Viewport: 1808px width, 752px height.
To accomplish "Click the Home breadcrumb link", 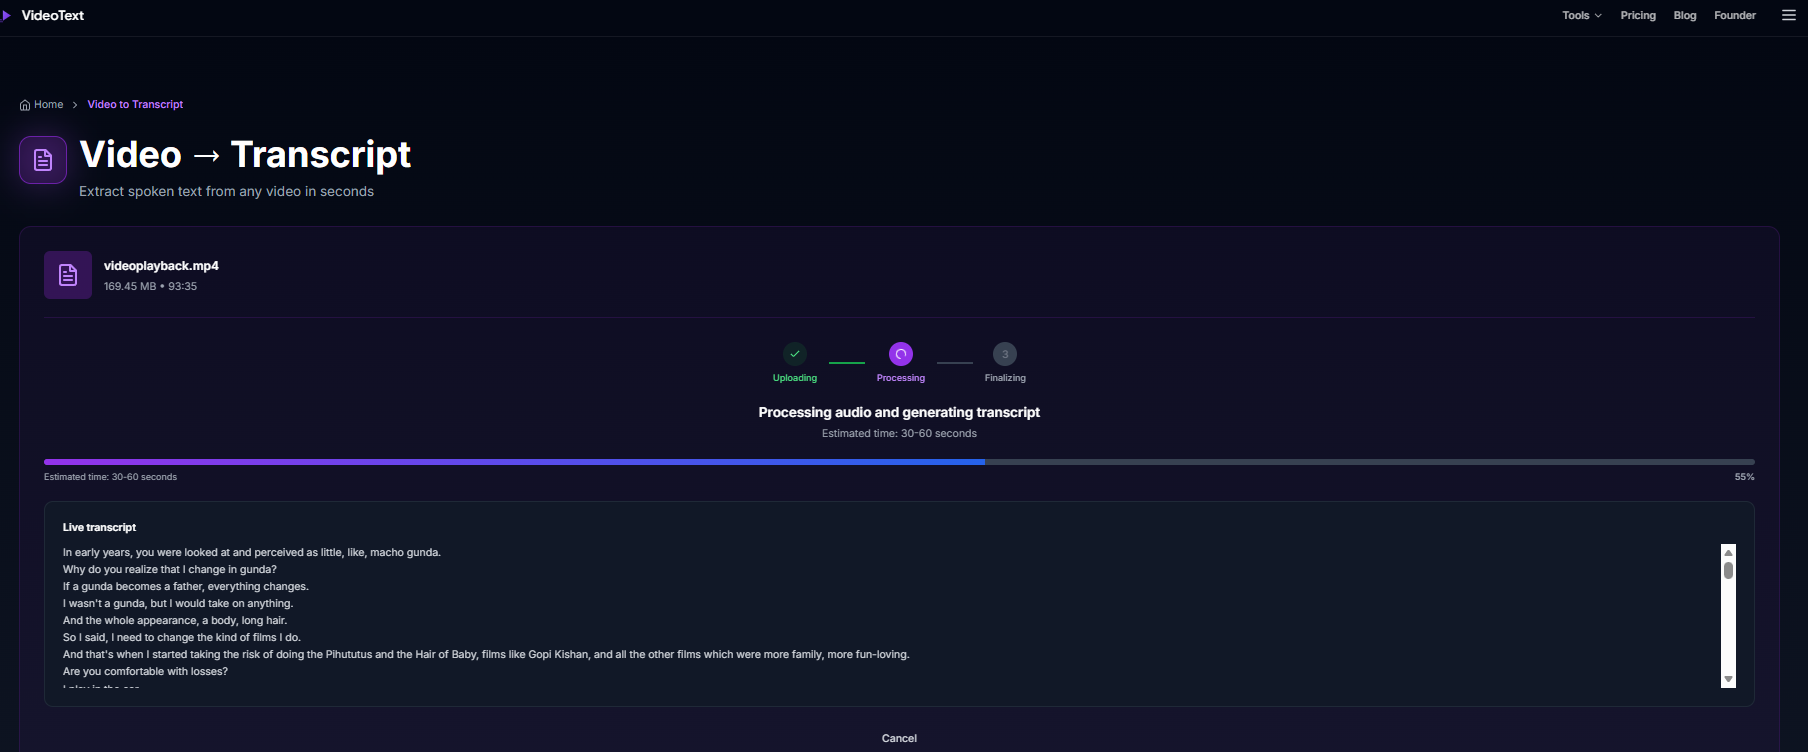I will pos(48,104).
